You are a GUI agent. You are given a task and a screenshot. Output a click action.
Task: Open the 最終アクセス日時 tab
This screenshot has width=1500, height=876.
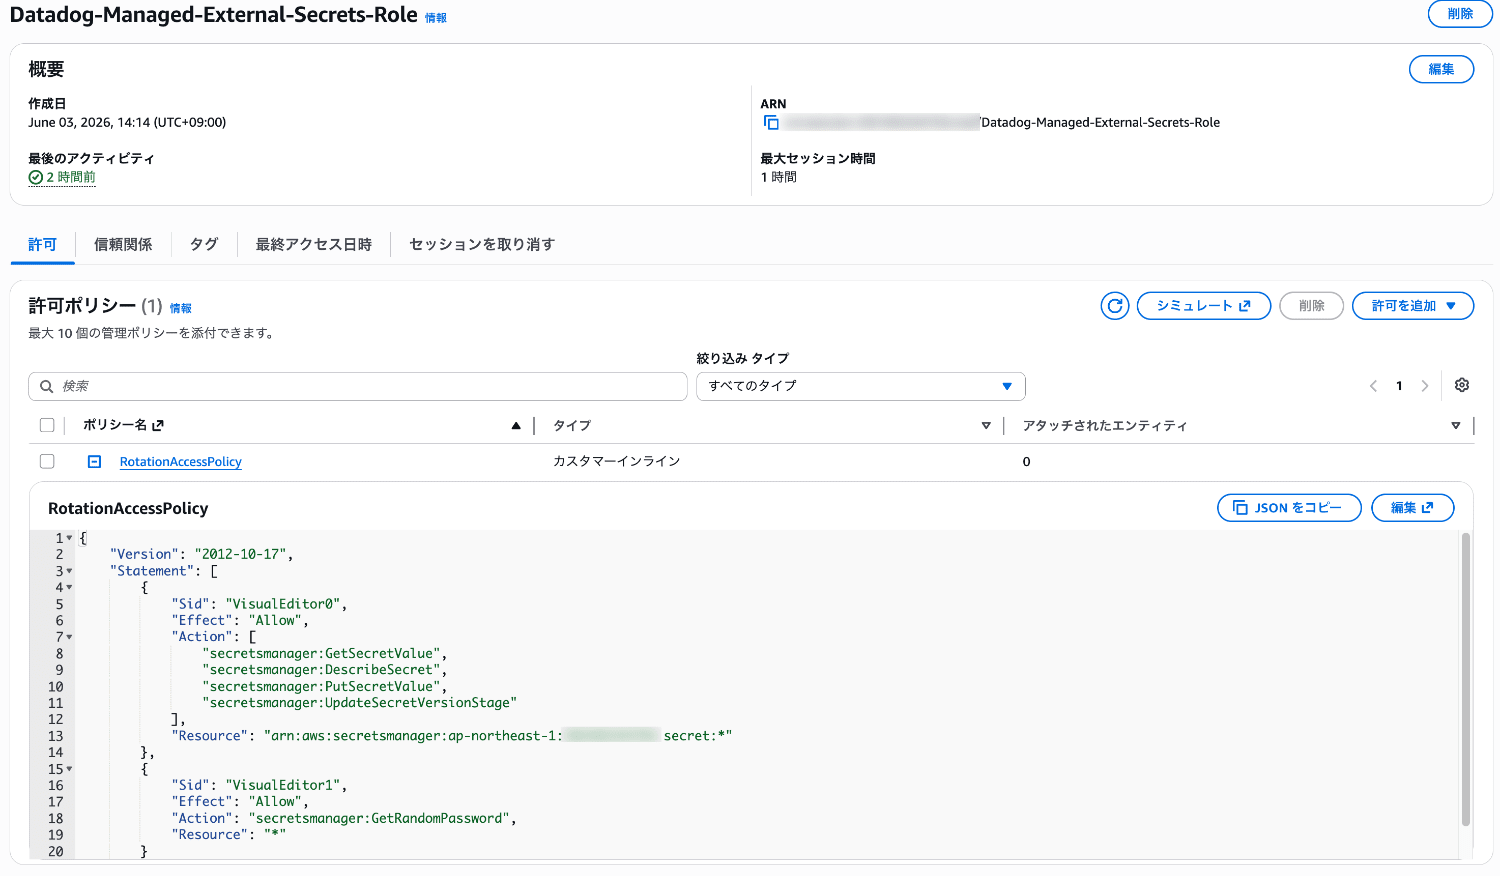(313, 245)
